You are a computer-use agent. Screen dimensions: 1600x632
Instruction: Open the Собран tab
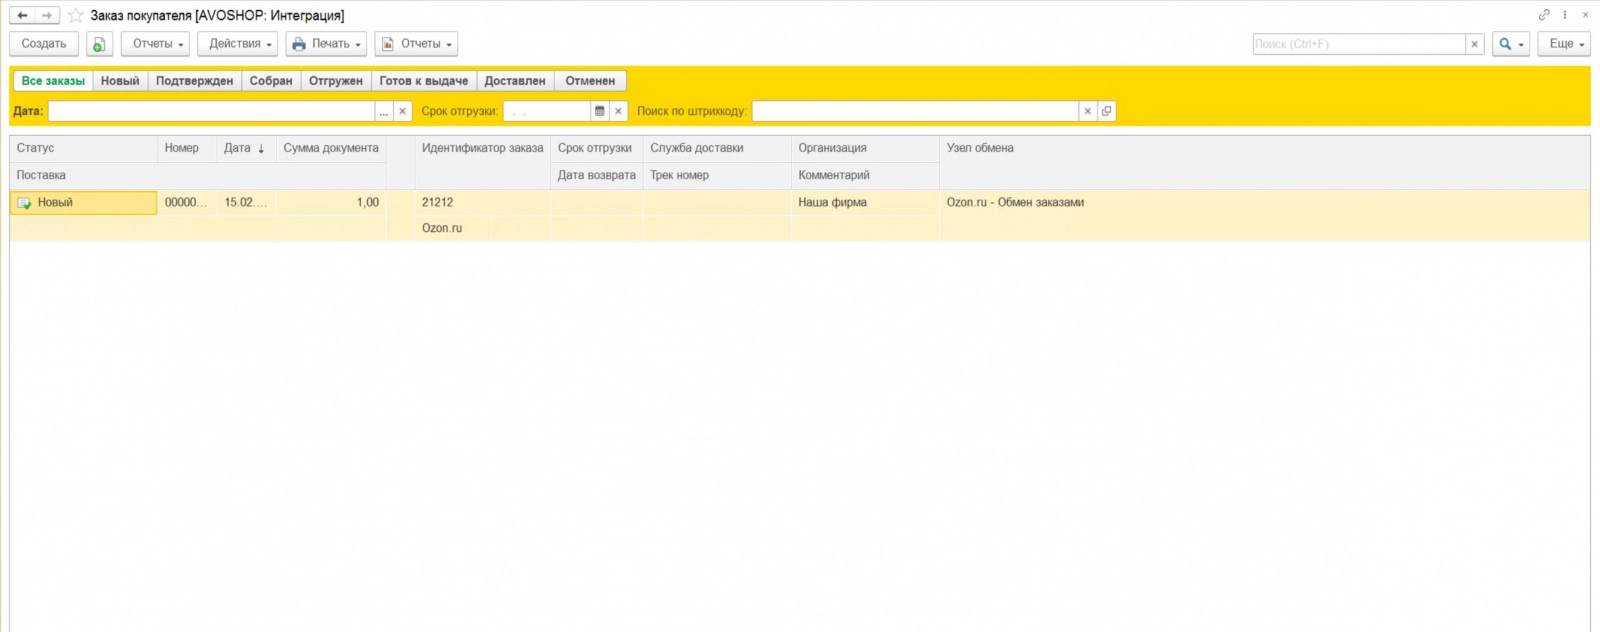coord(271,81)
